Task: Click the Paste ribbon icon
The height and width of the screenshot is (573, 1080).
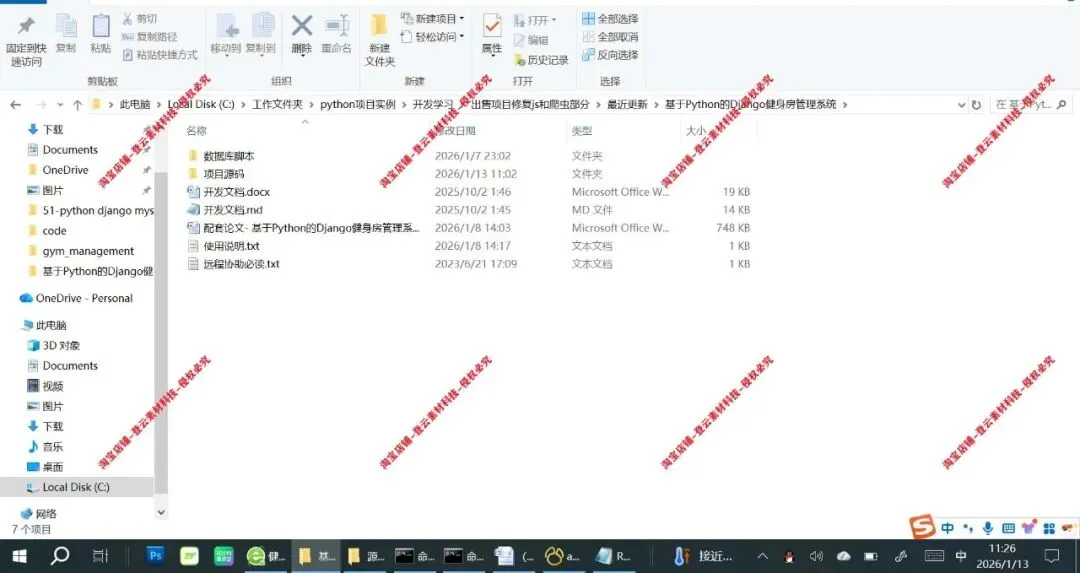Action: (x=101, y=34)
